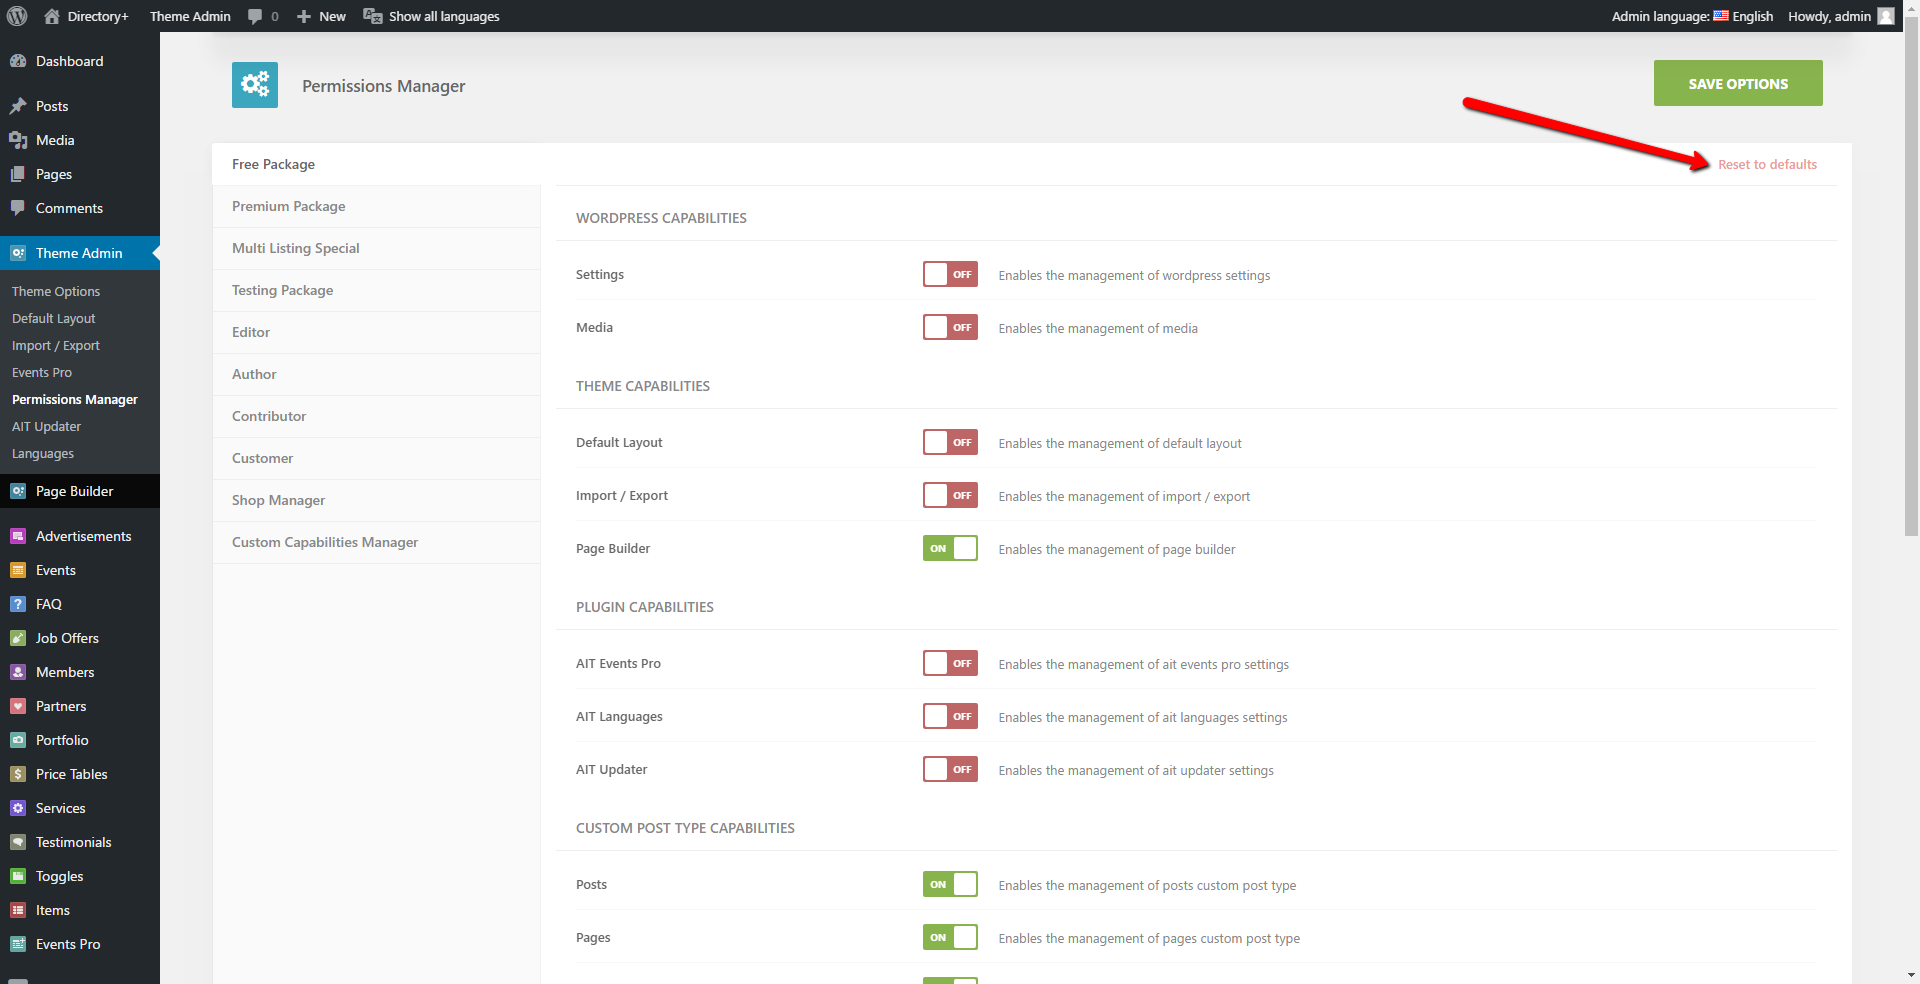Screen dimensions: 1920x984
Task: Click the Events Pro sidebar icon
Action: pos(18,944)
